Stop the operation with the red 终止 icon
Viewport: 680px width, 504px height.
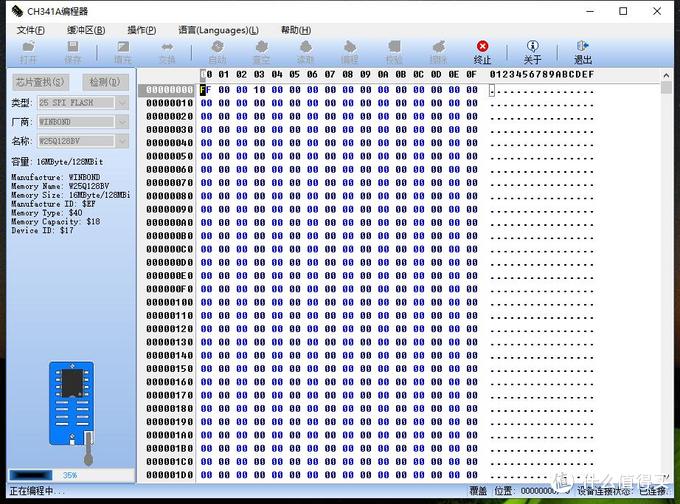coord(482,51)
